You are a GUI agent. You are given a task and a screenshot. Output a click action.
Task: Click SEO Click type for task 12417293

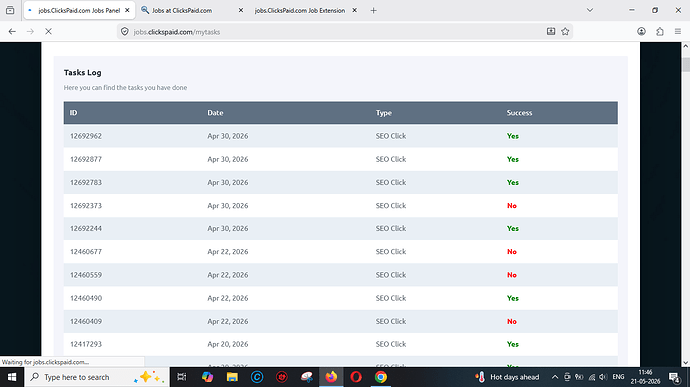click(x=391, y=344)
